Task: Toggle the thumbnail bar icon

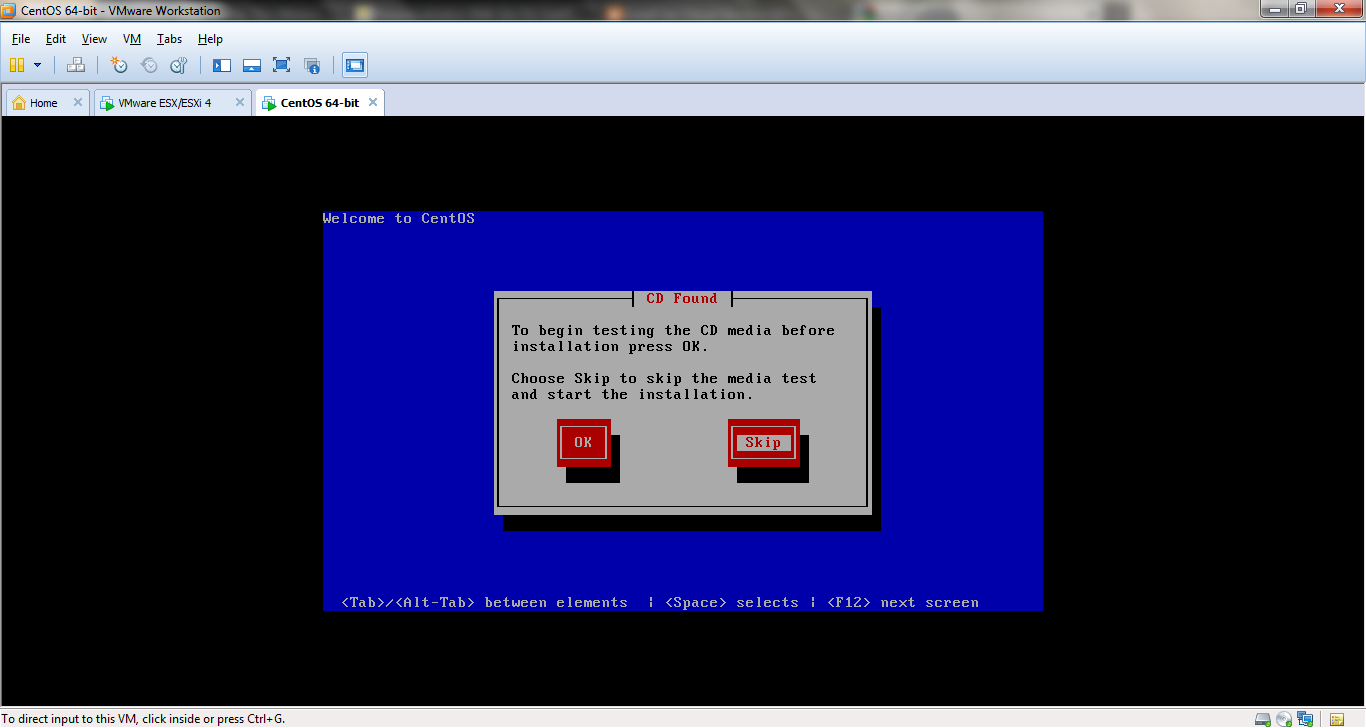Action: [x=252, y=65]
